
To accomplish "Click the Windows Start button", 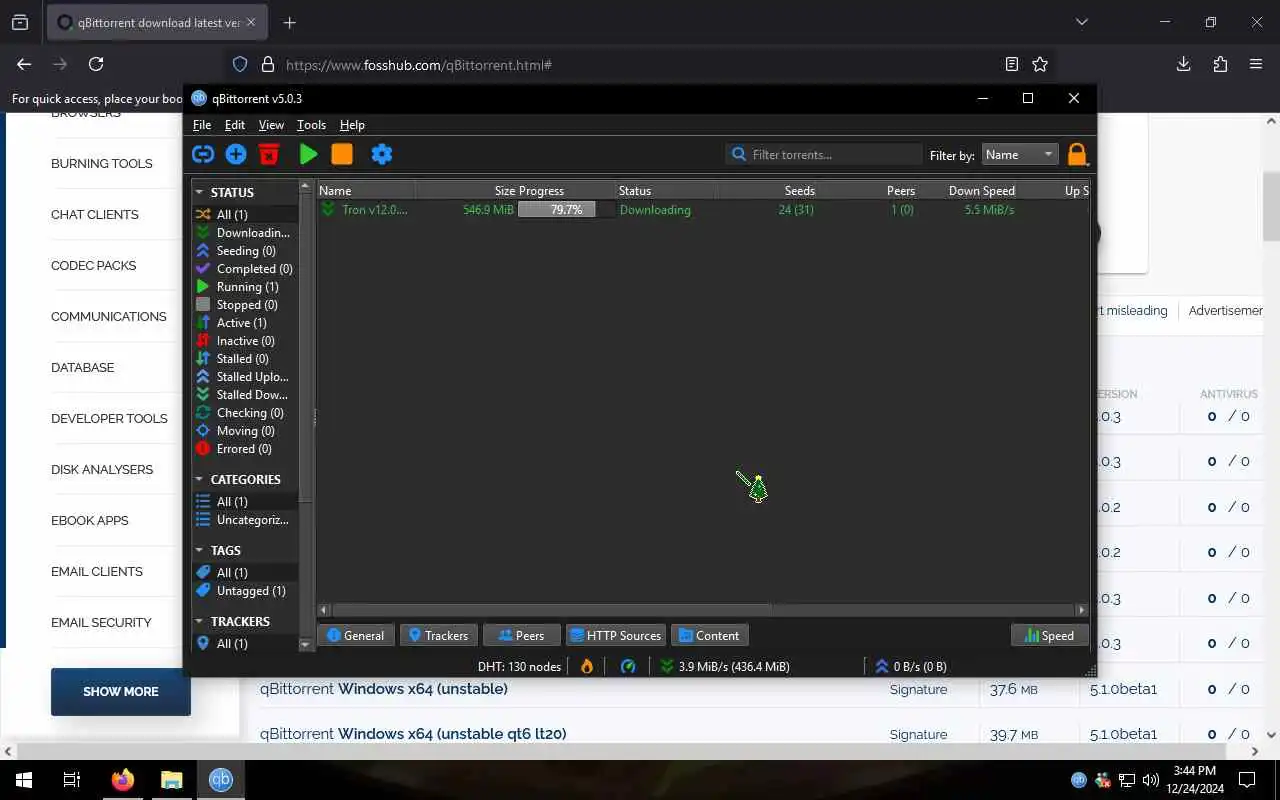I will pyautogui.click(x=24, y=780).
